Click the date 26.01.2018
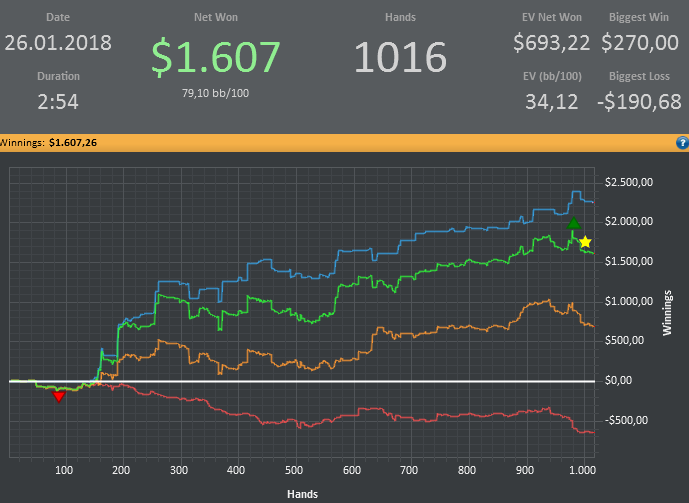The width and height of the screenshot is (689, 503). [x=58, y=43]
